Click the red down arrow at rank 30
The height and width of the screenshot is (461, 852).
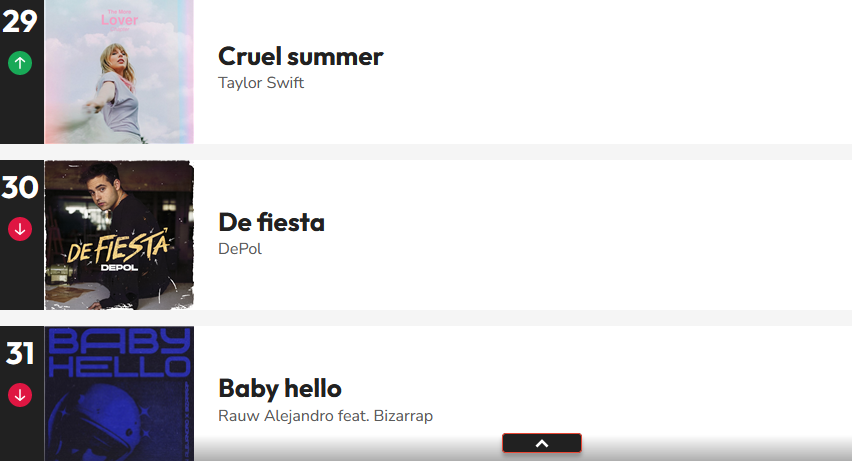coord(20,229)
